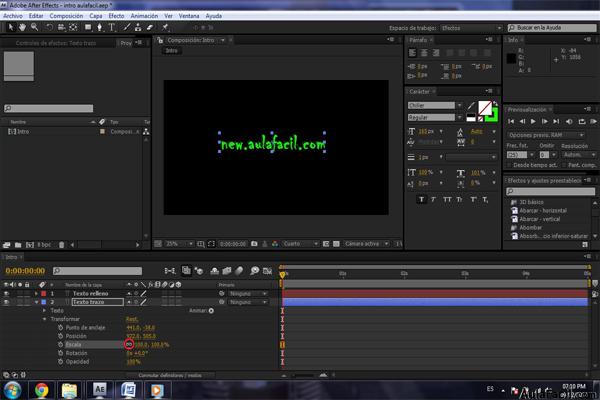Select the Horizontal Type tool
The image size is (600, 400).
(112, 27)
